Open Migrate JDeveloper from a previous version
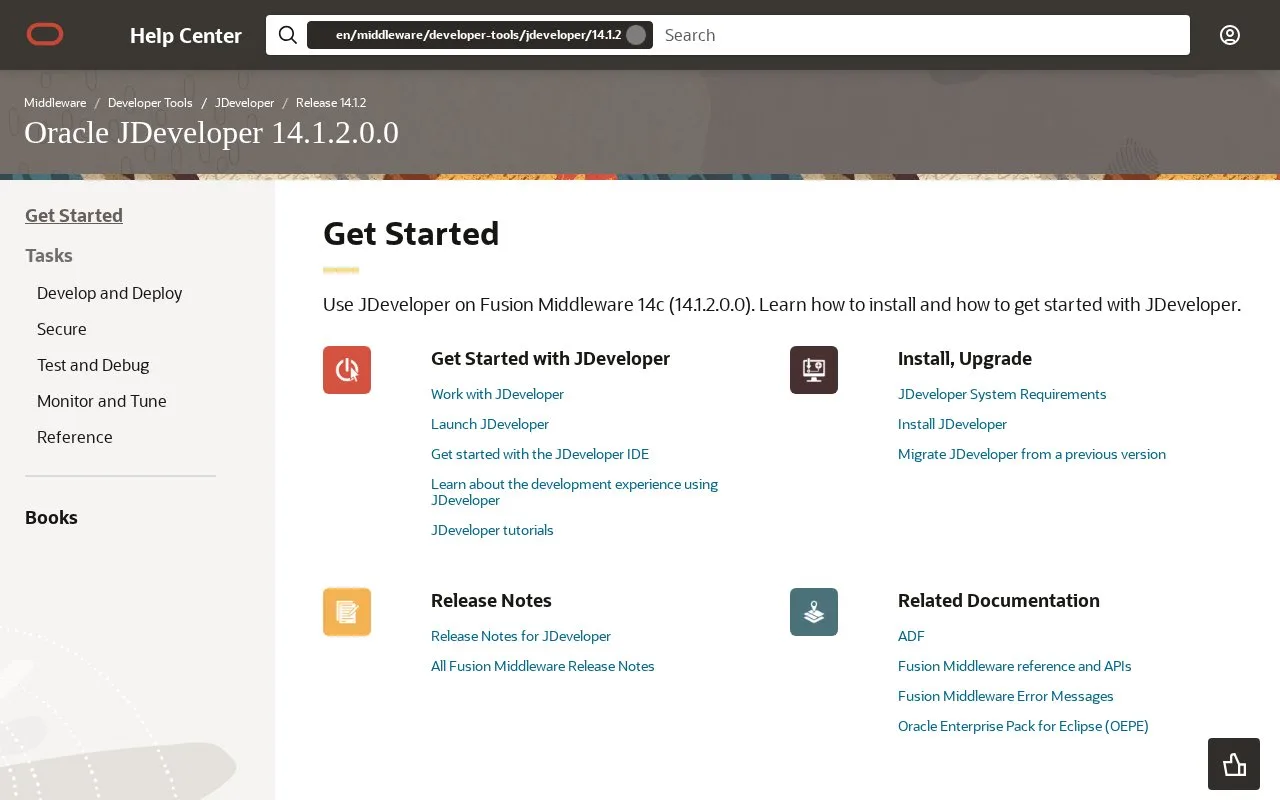The height and width of the screenshot is (800, 1280). pos(1032,454)
